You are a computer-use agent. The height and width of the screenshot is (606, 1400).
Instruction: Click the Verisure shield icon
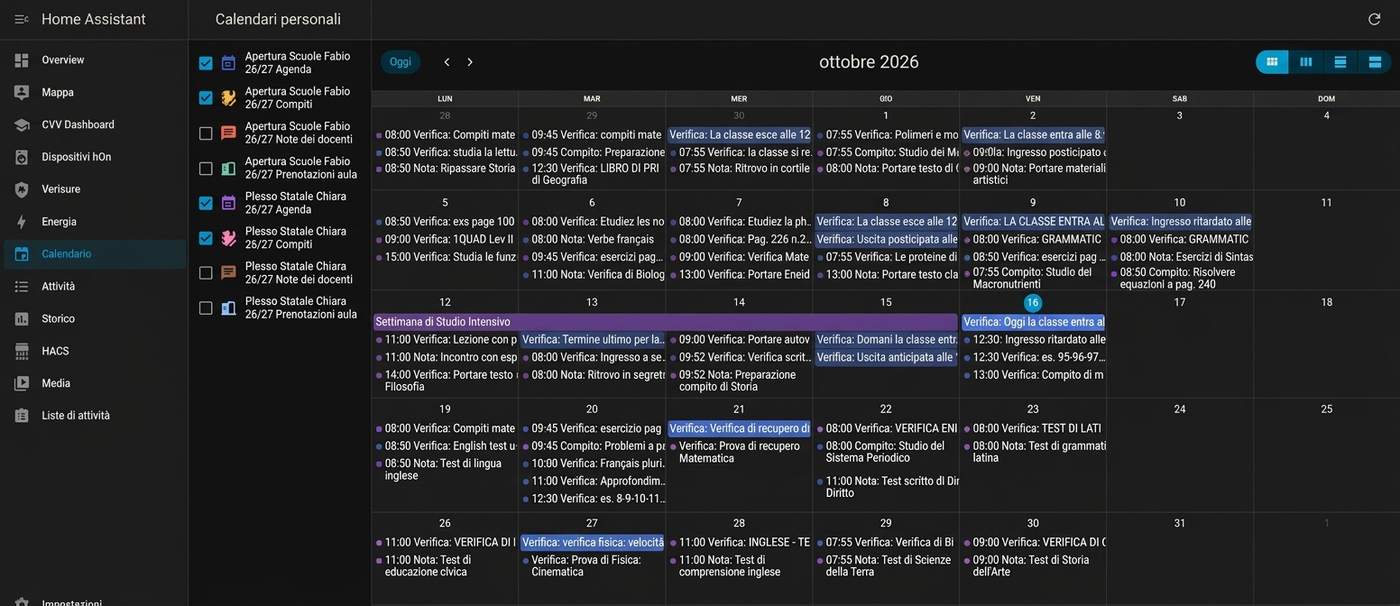tap(21, 189)
